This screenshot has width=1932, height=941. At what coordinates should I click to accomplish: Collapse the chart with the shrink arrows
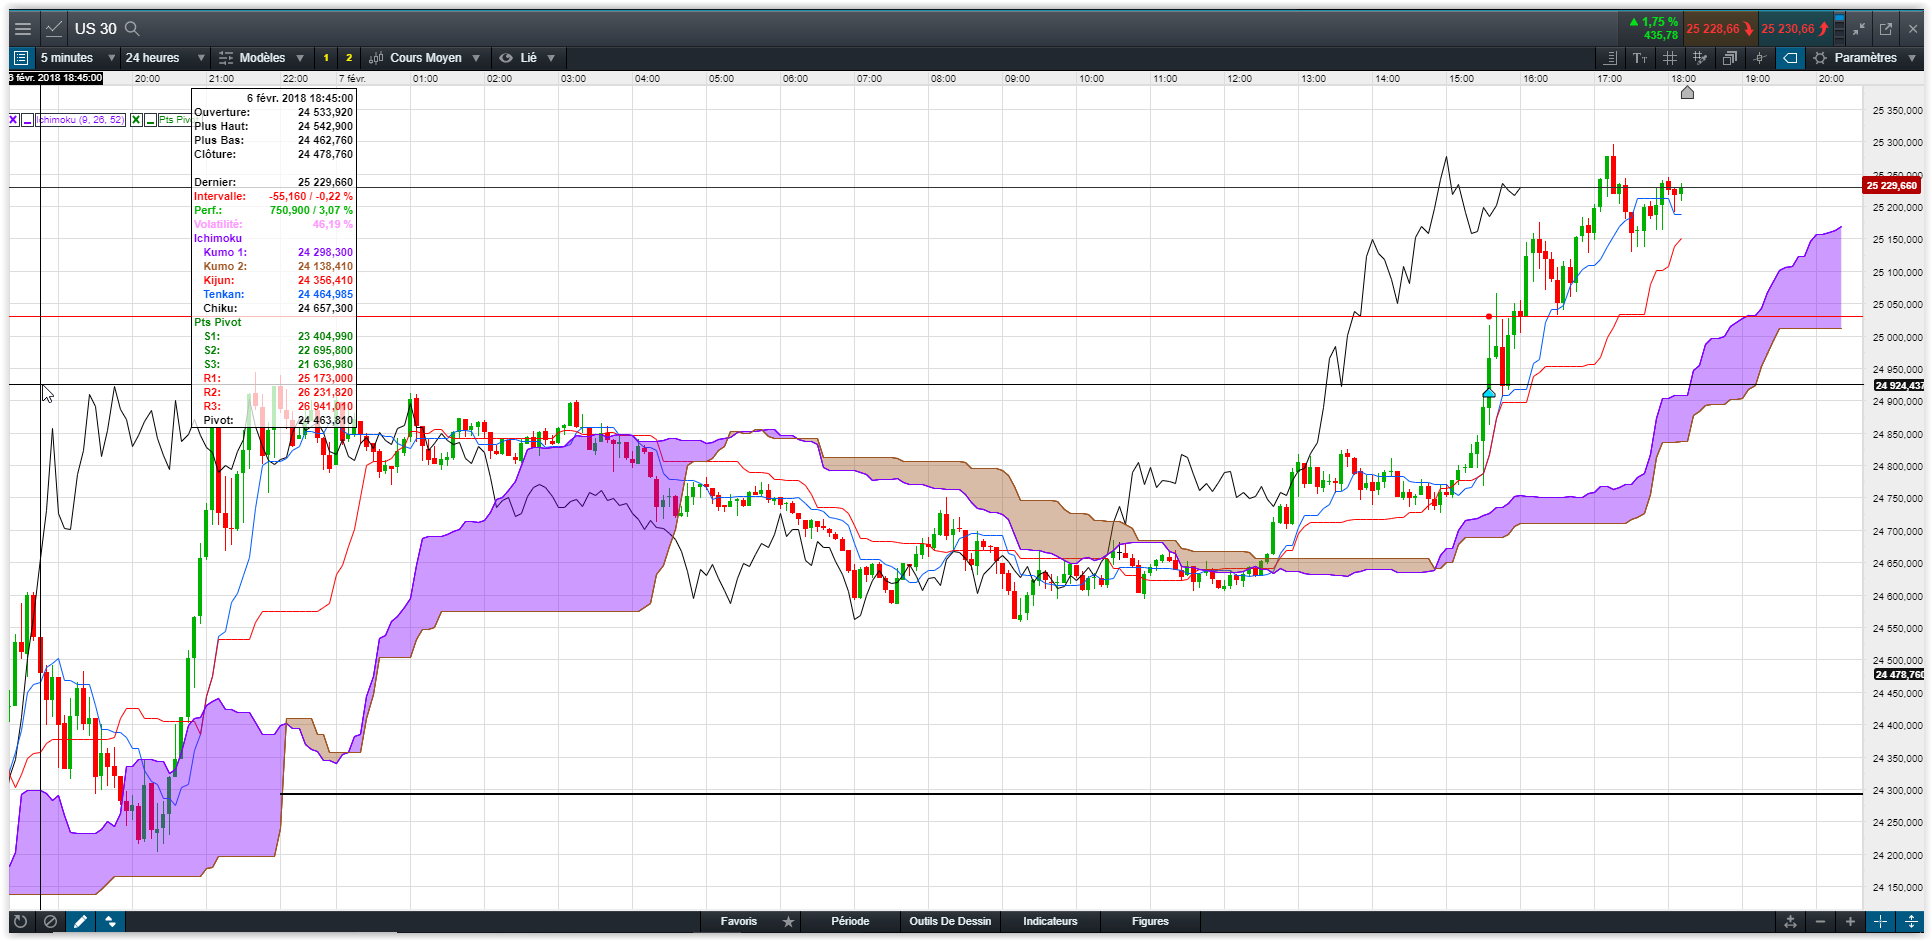1860,29
